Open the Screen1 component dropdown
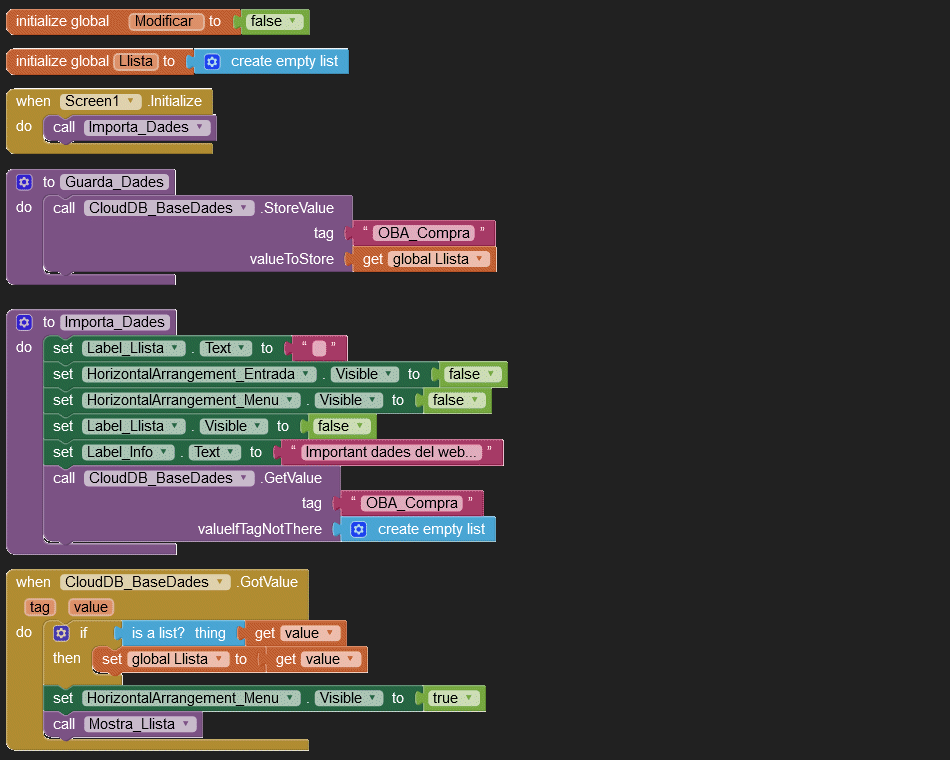 (x=131, y=101)
